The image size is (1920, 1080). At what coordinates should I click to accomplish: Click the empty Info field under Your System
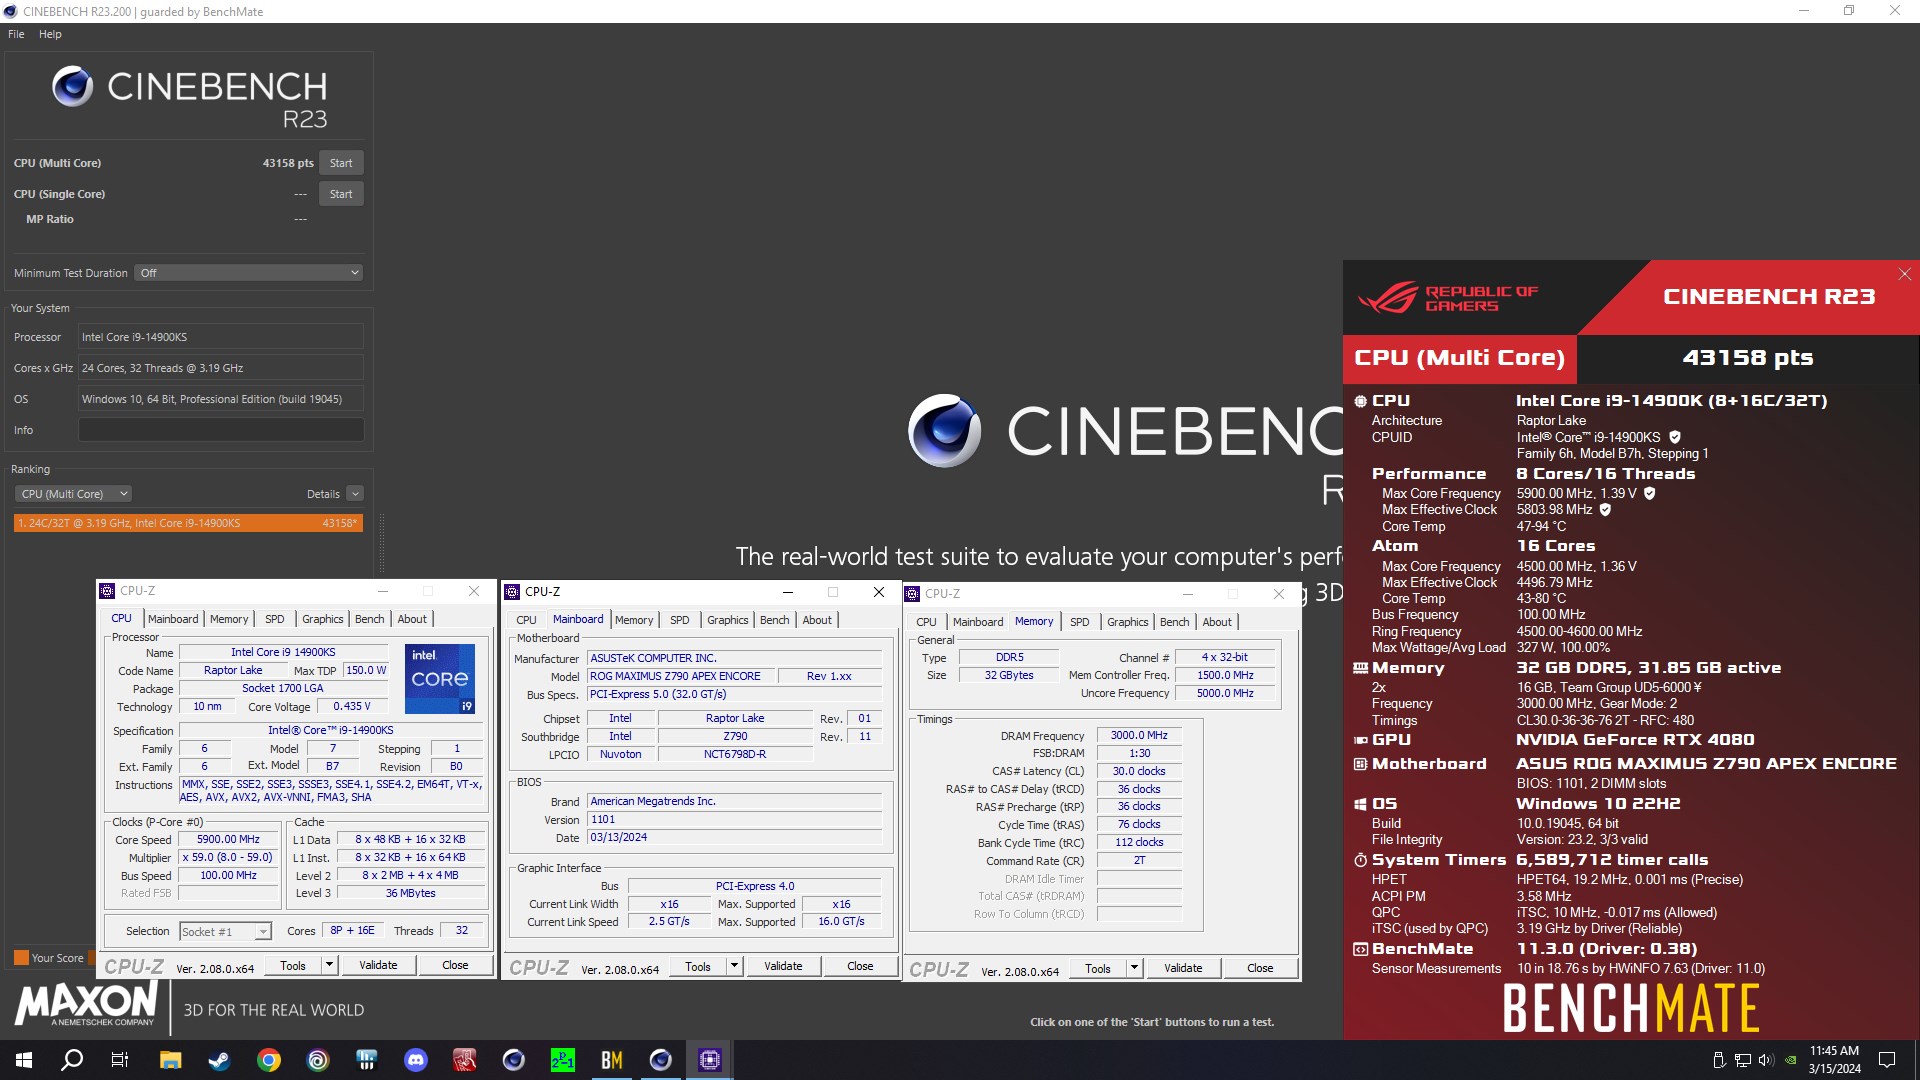point(221,430)
